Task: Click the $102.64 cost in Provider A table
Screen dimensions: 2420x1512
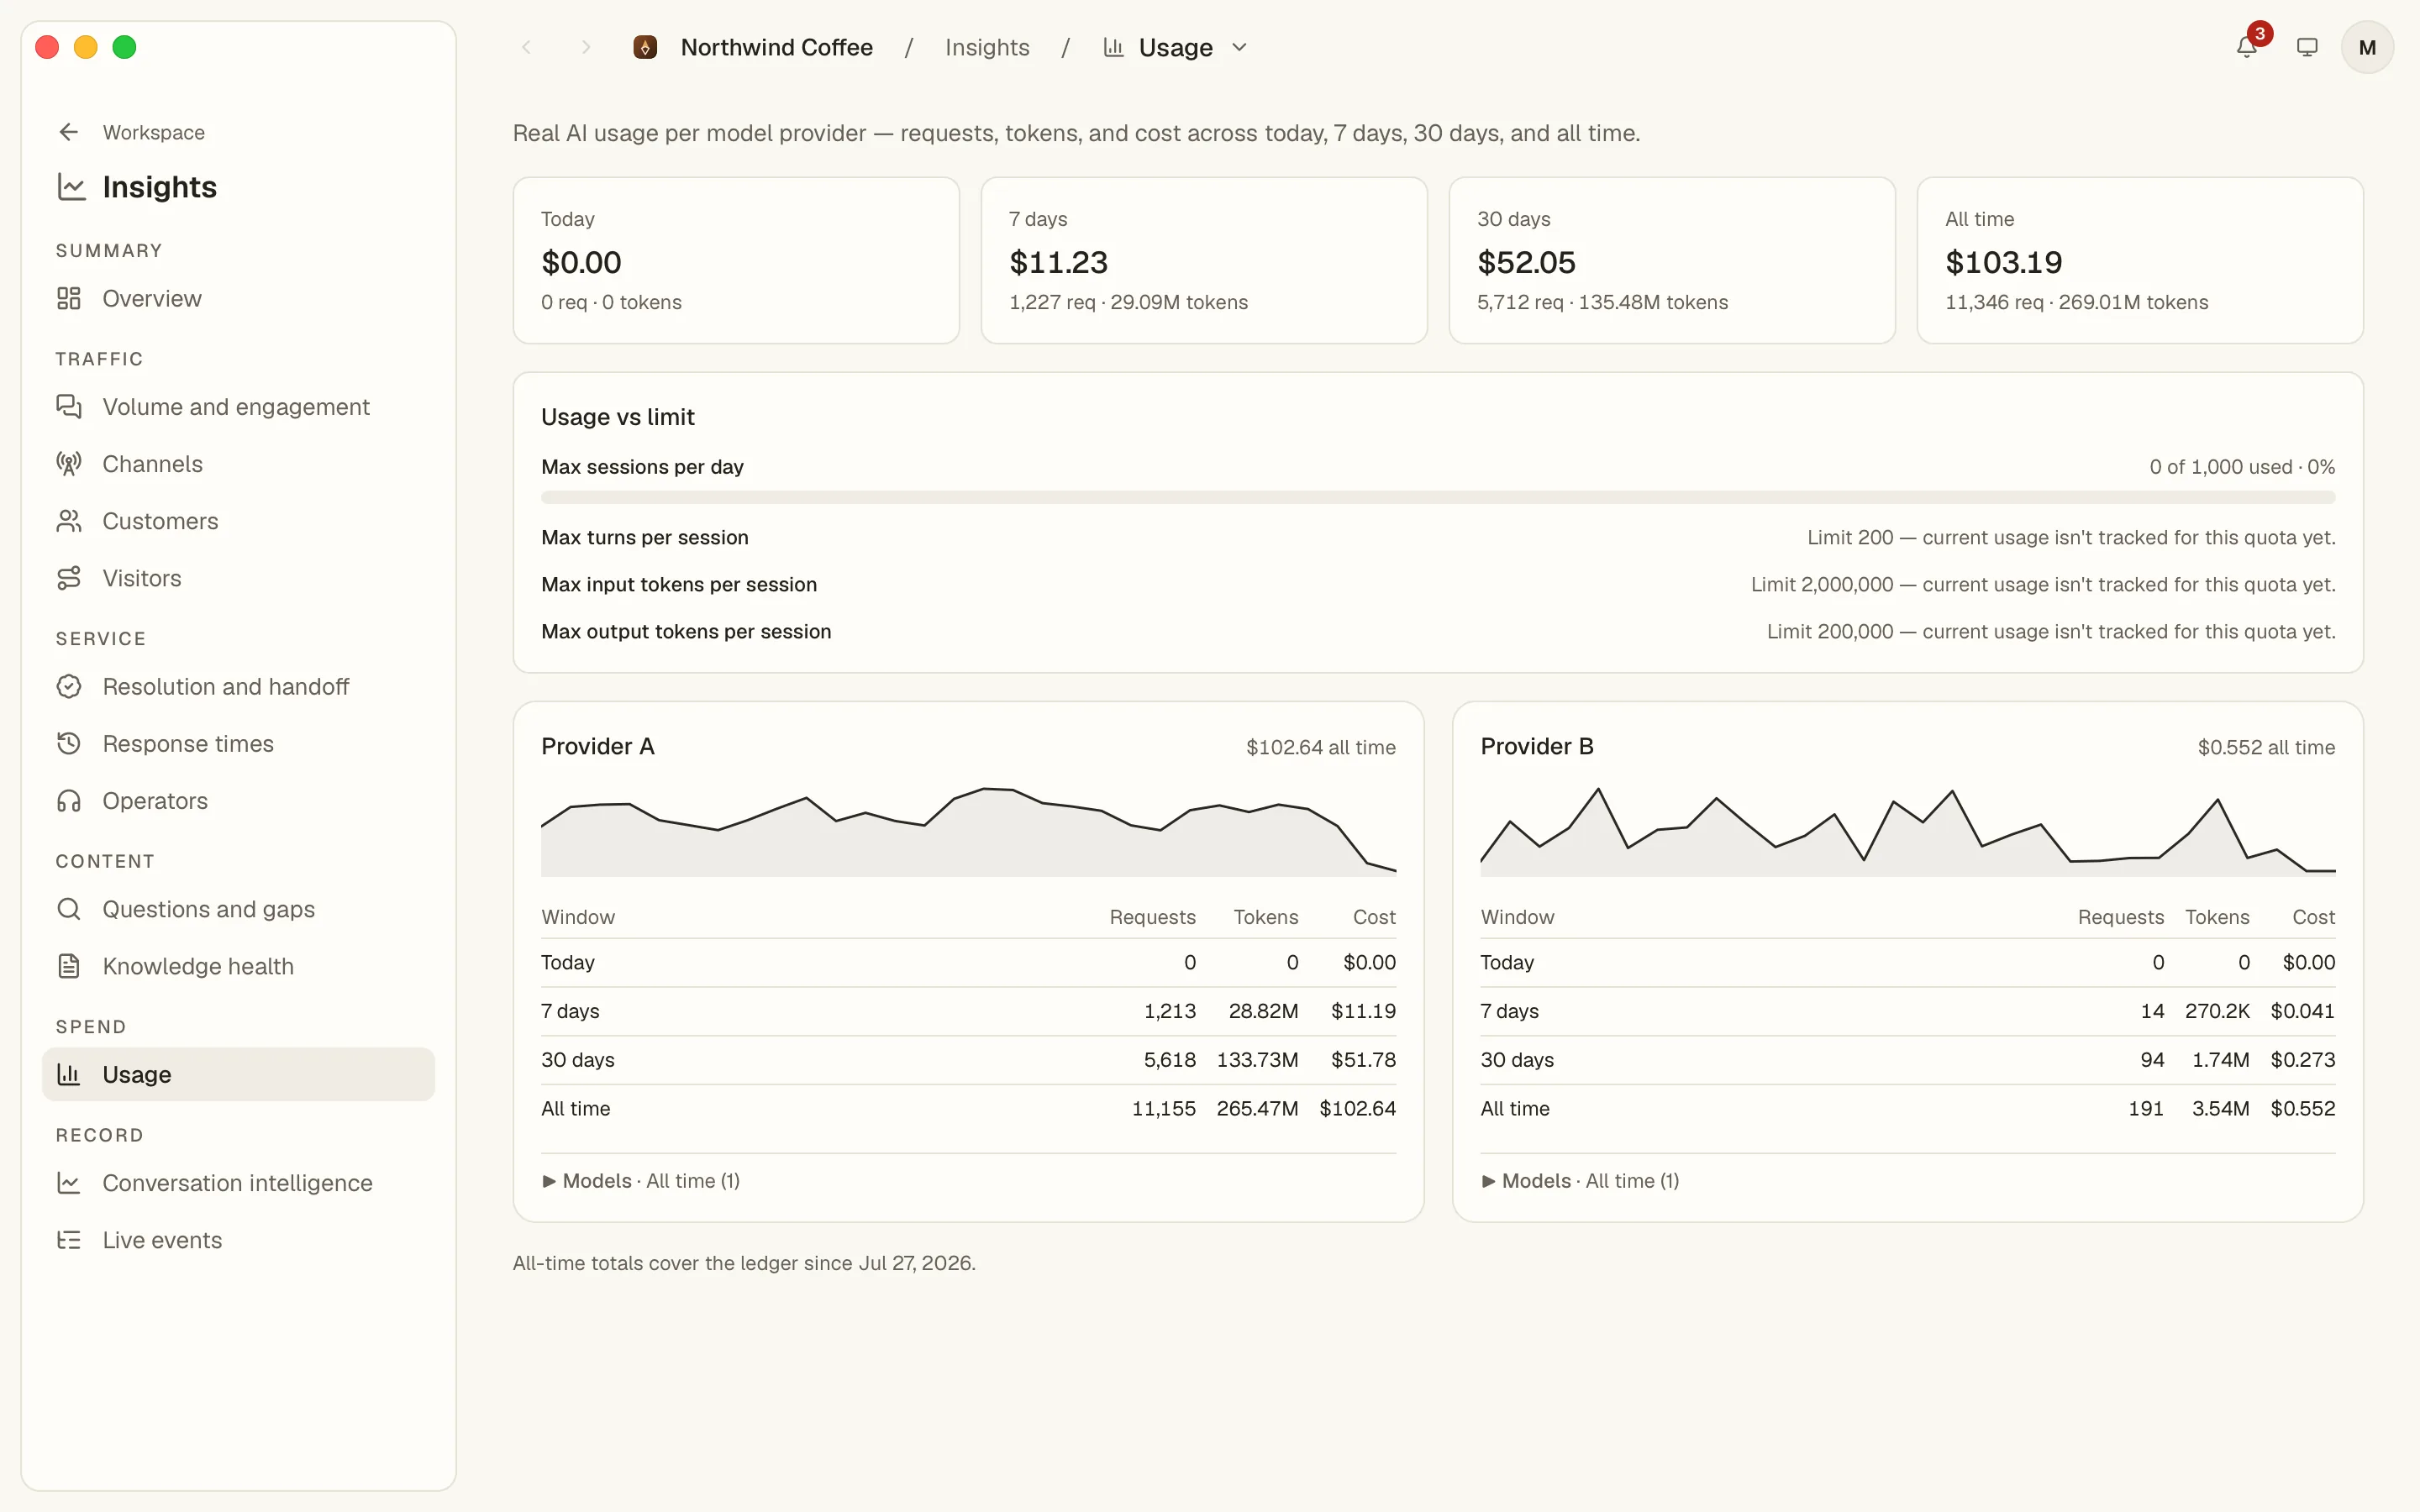Action: [x=1357, y=1108]
